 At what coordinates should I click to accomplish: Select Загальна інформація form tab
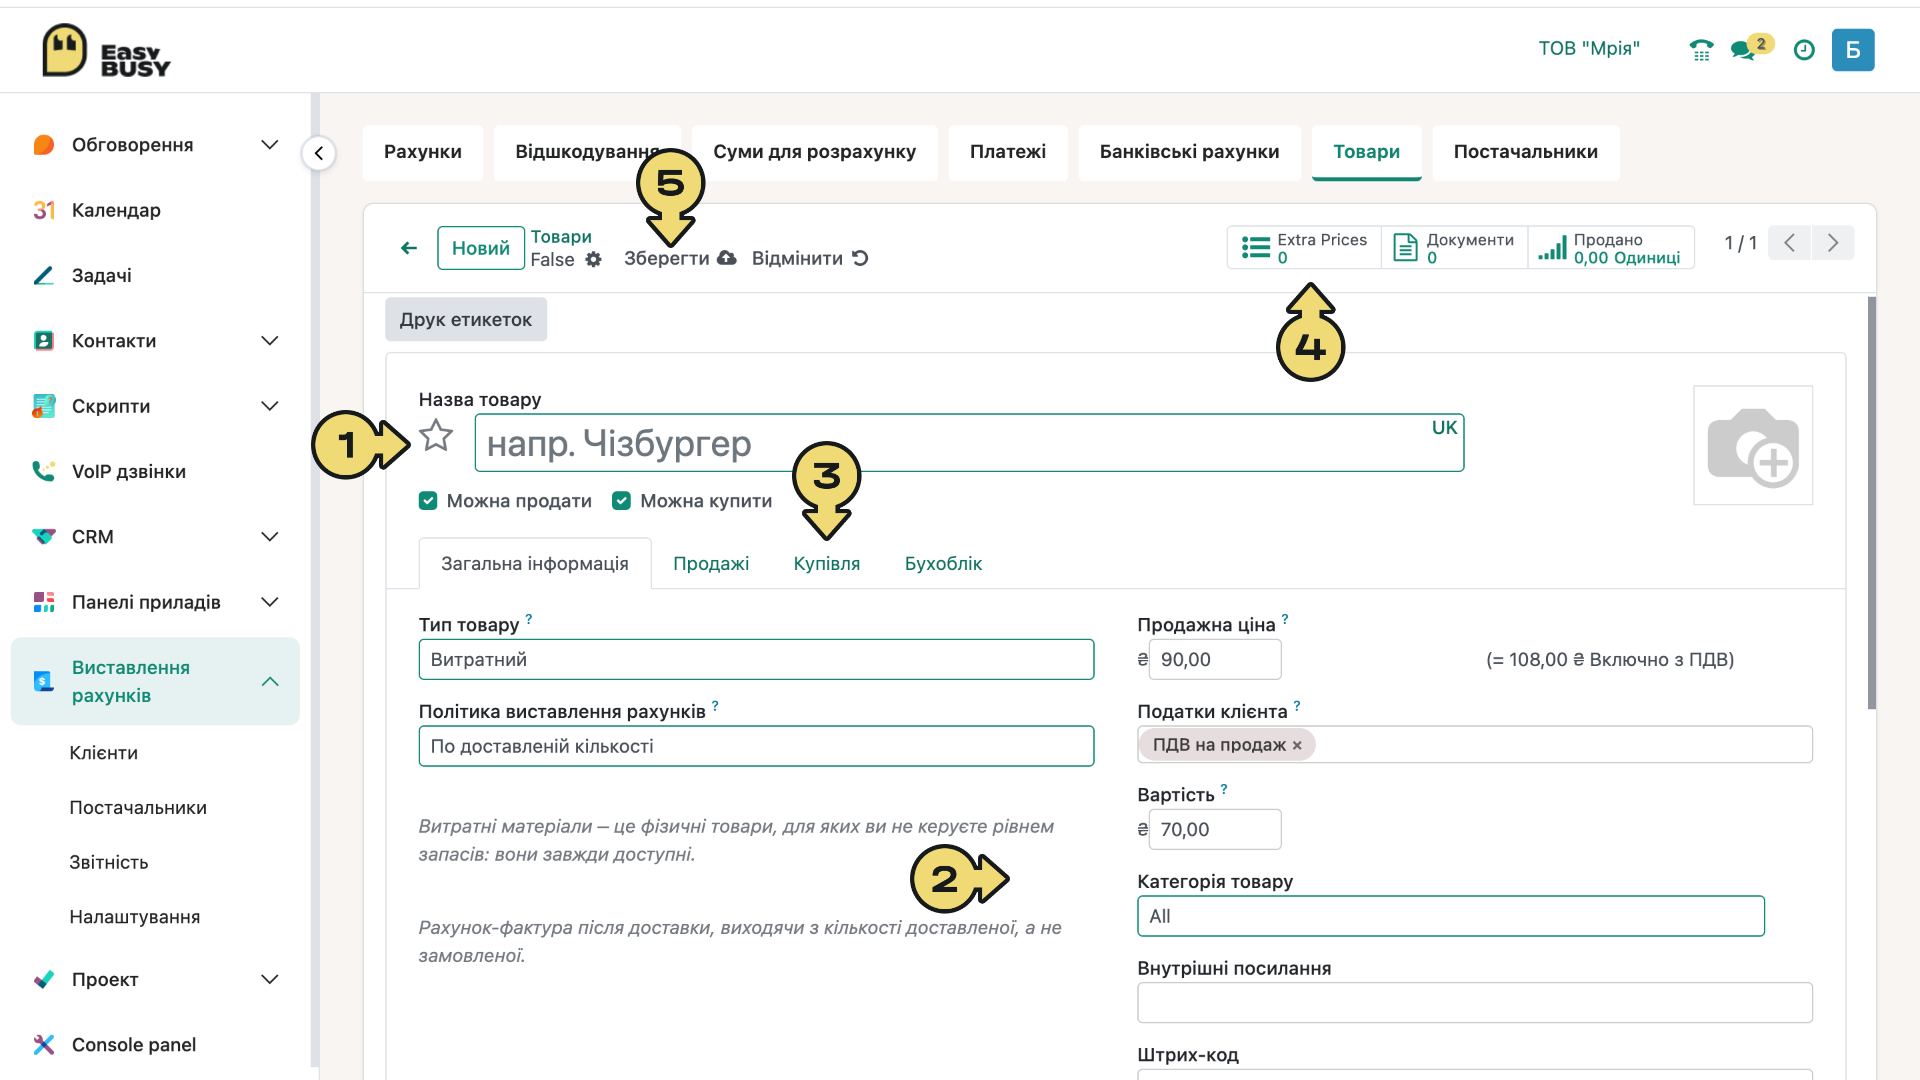click(535, 564)
